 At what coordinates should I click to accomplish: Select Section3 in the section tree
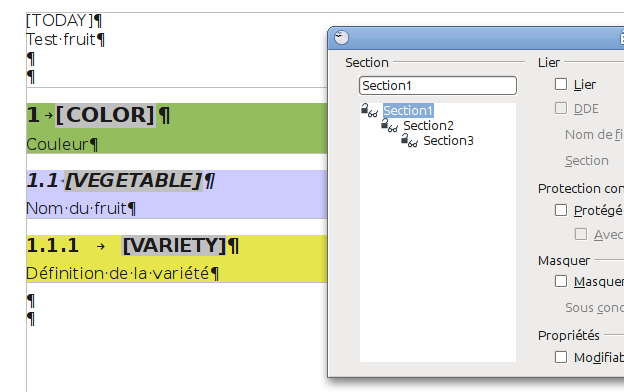click(x=448, y=141)
